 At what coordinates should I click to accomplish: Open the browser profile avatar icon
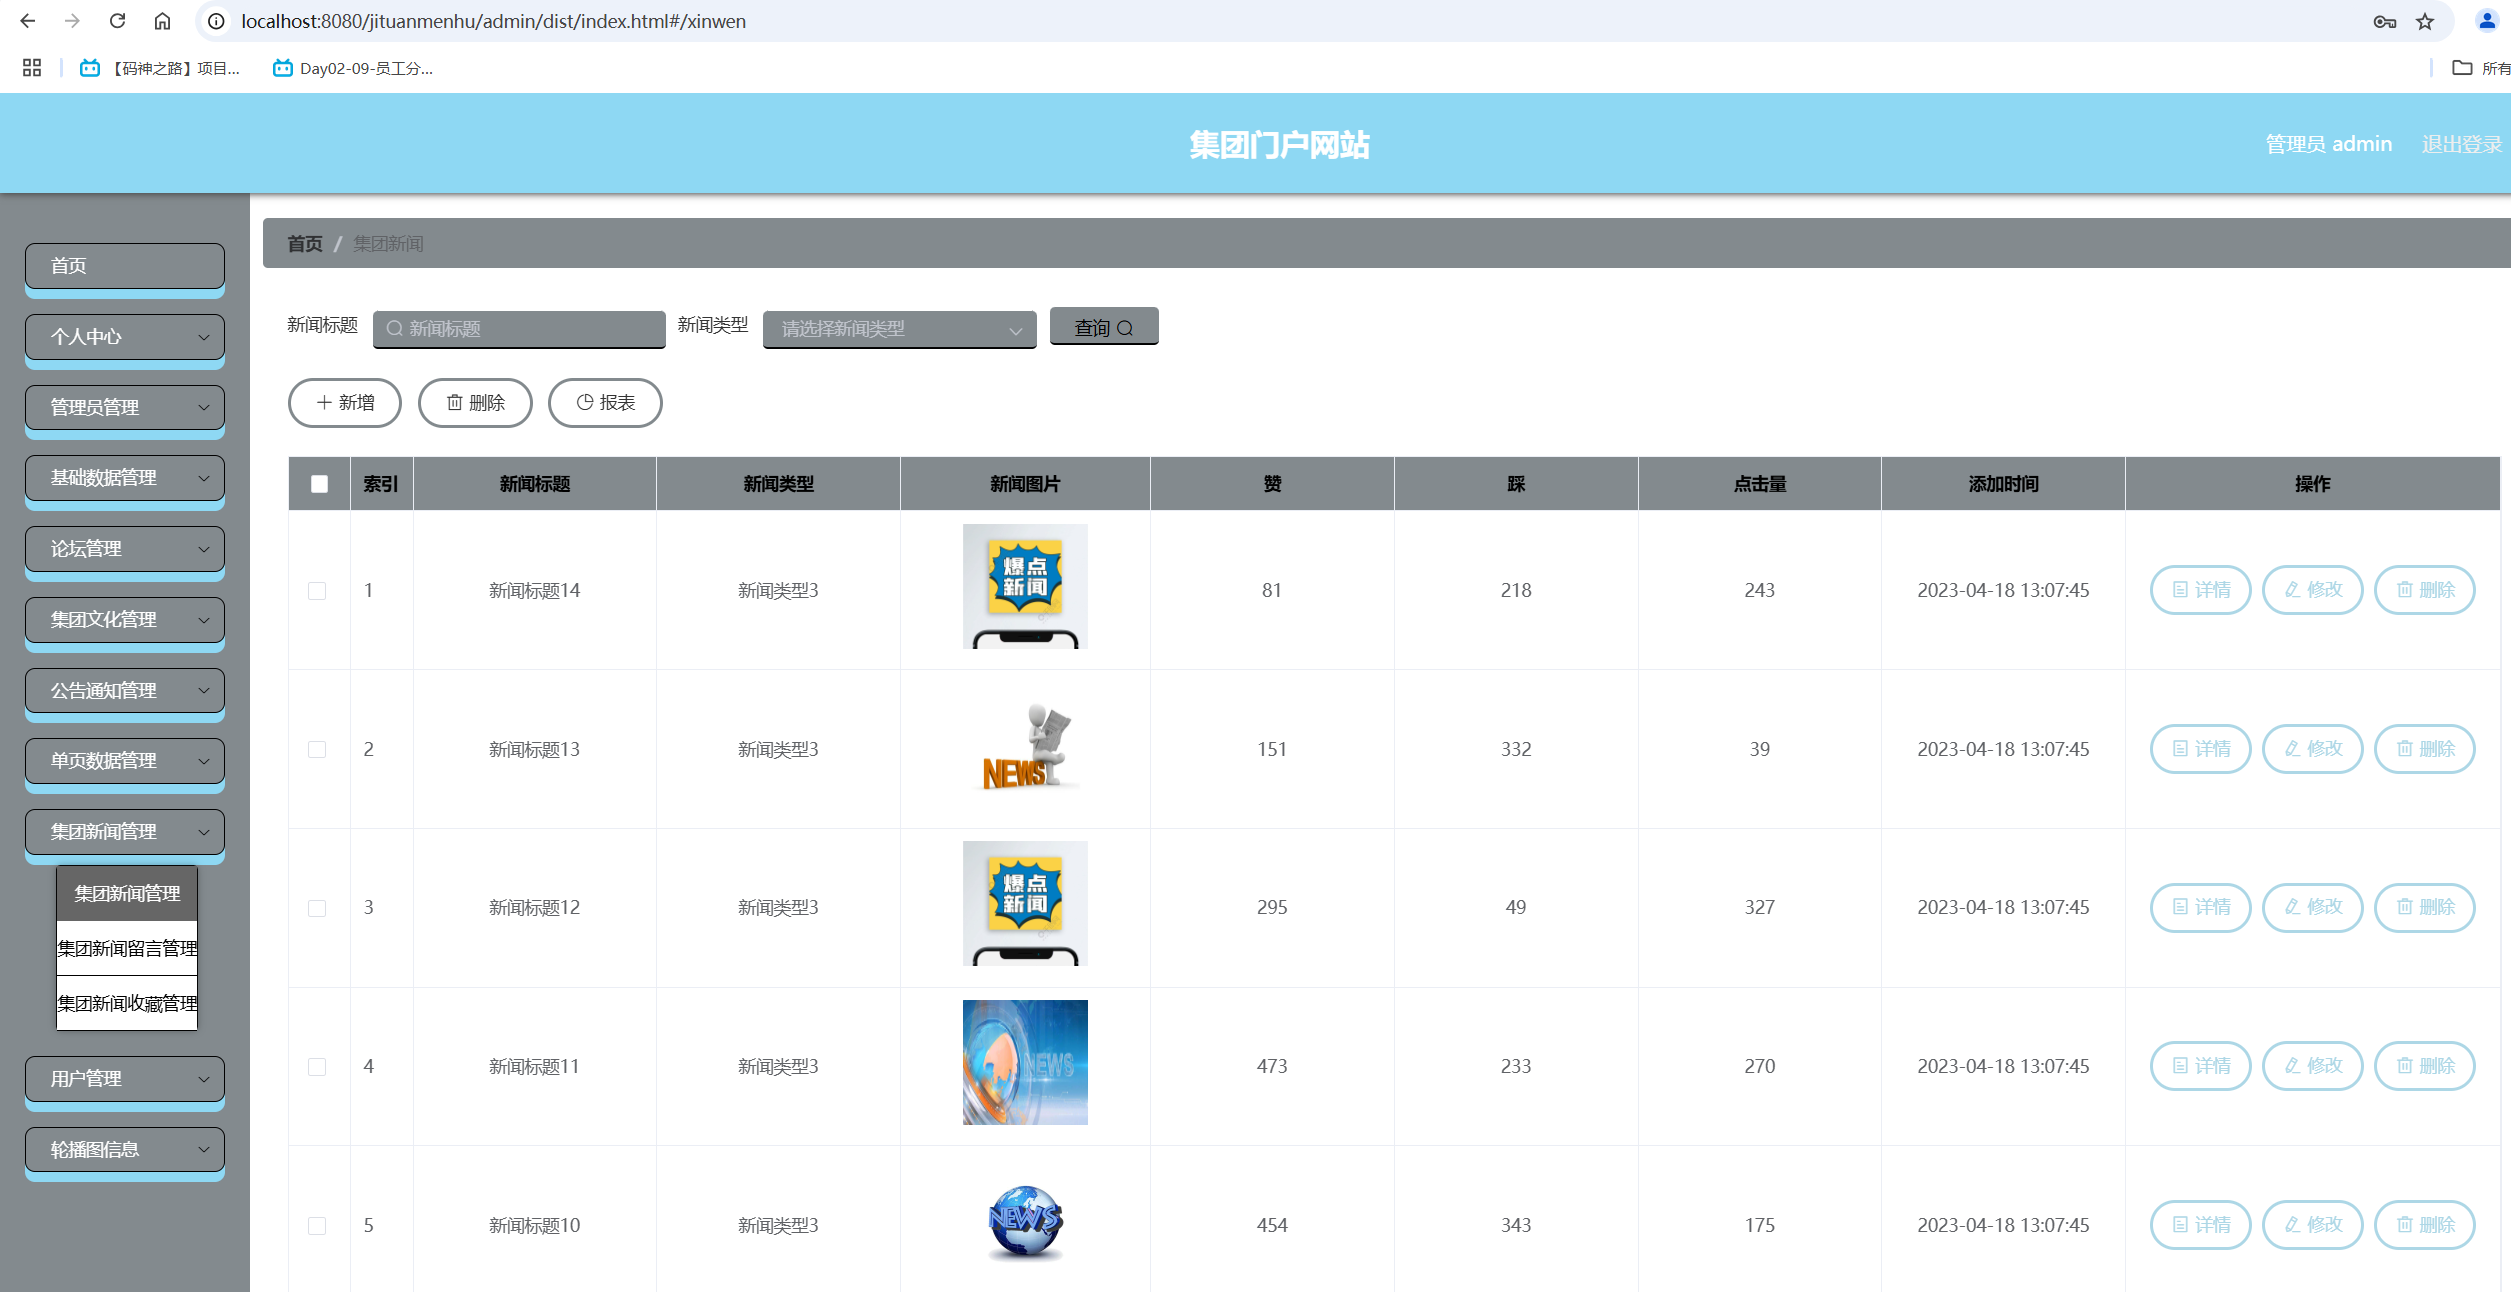coord(2486,21)
